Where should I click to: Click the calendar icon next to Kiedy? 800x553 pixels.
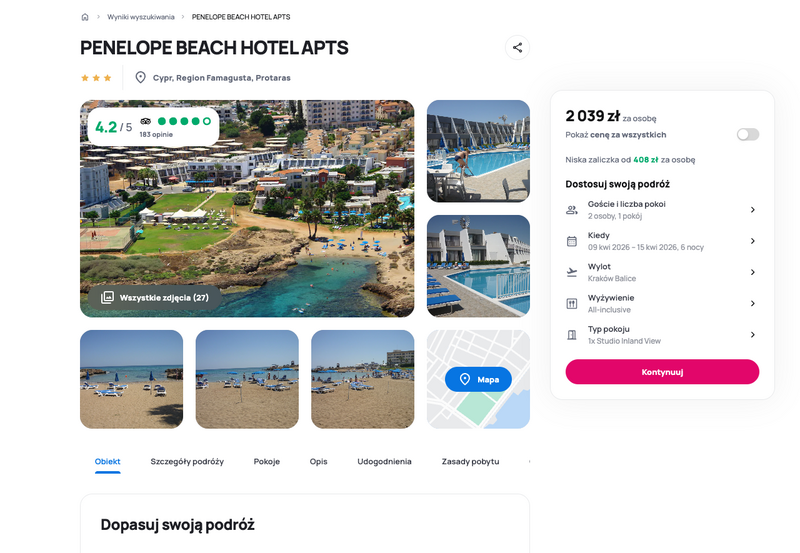point(572,241)
